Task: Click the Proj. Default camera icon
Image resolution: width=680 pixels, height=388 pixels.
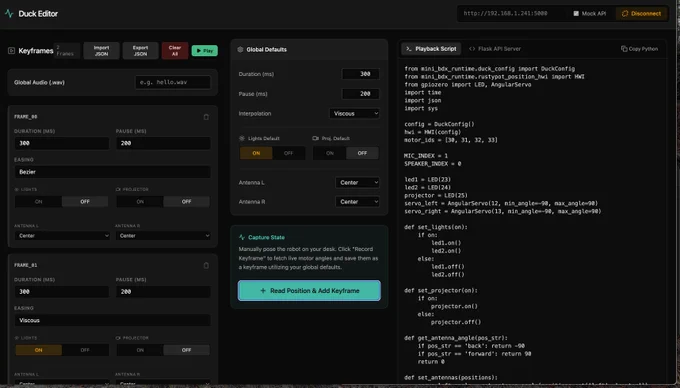Action: (x=315, y=138)
